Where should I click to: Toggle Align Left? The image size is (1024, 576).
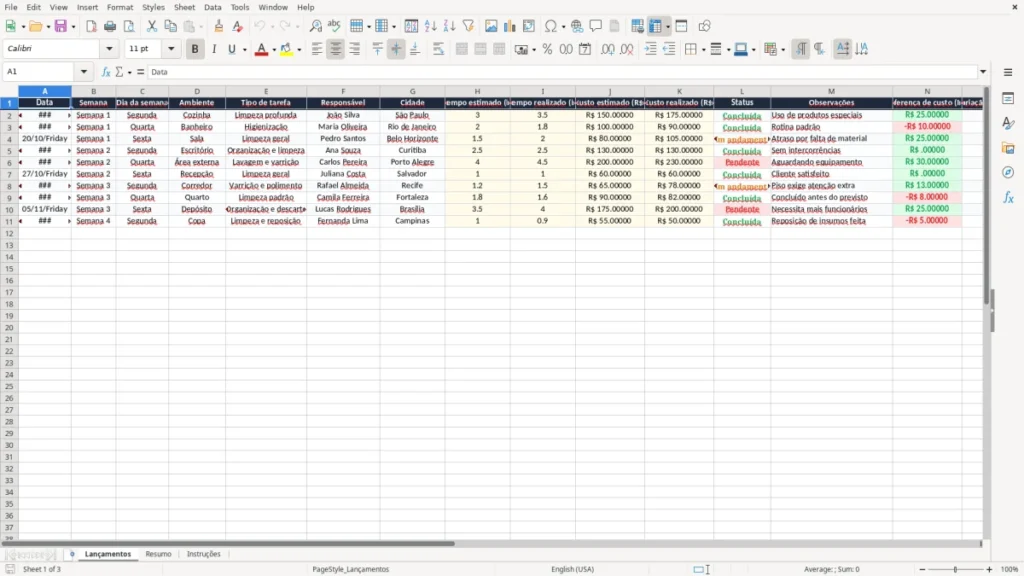click(317, 49)
